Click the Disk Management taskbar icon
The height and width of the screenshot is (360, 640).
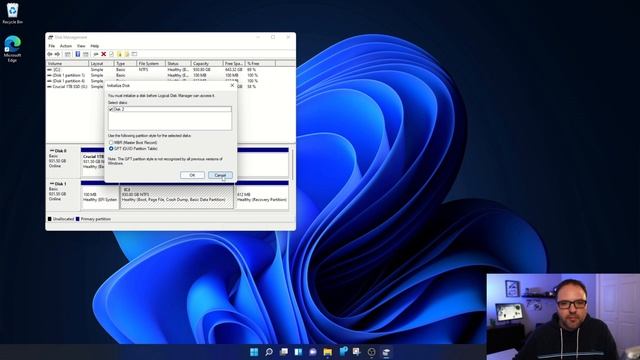pyautogui.click(x=386, y=352)
